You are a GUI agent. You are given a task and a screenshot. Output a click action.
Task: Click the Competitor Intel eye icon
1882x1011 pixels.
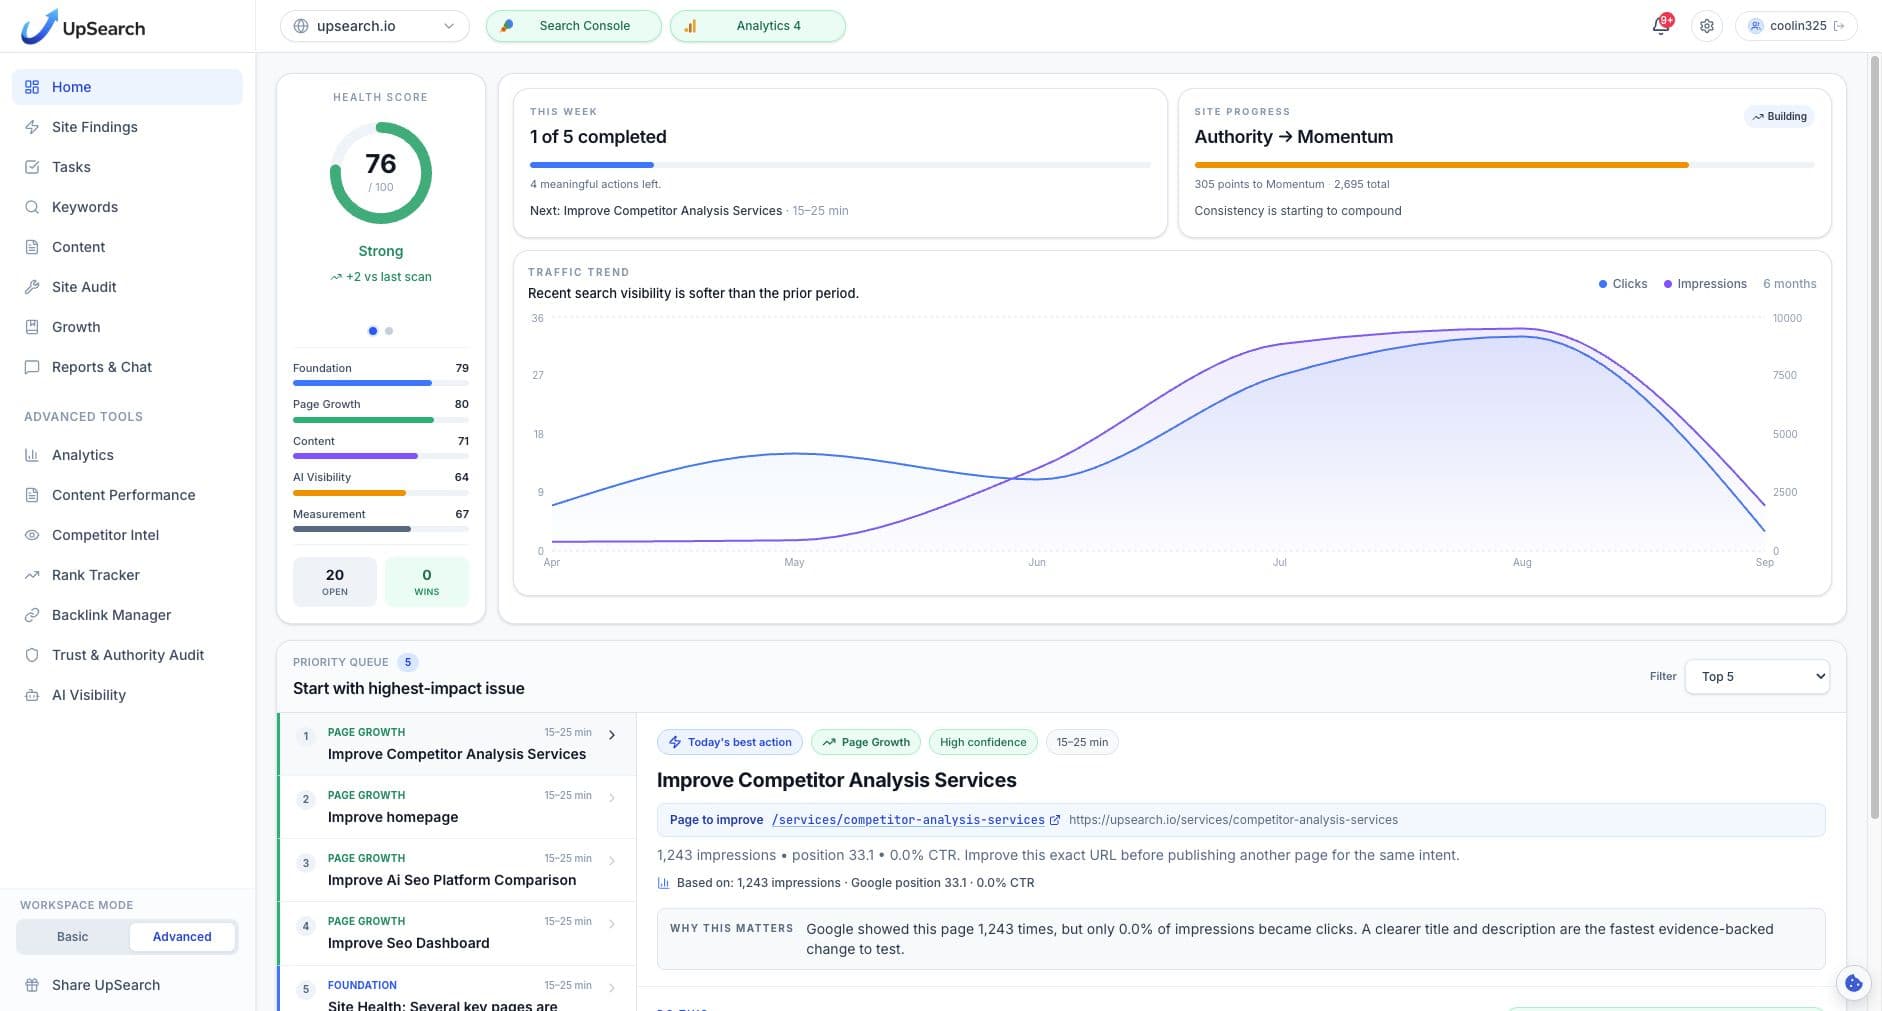tap(32, 535)
